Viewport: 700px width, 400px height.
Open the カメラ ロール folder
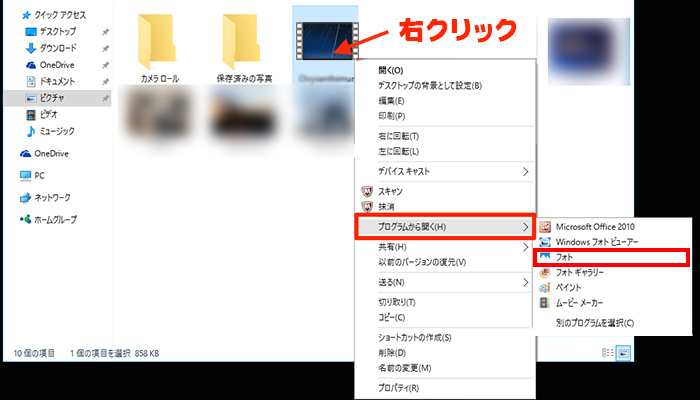tap(159, 48)
